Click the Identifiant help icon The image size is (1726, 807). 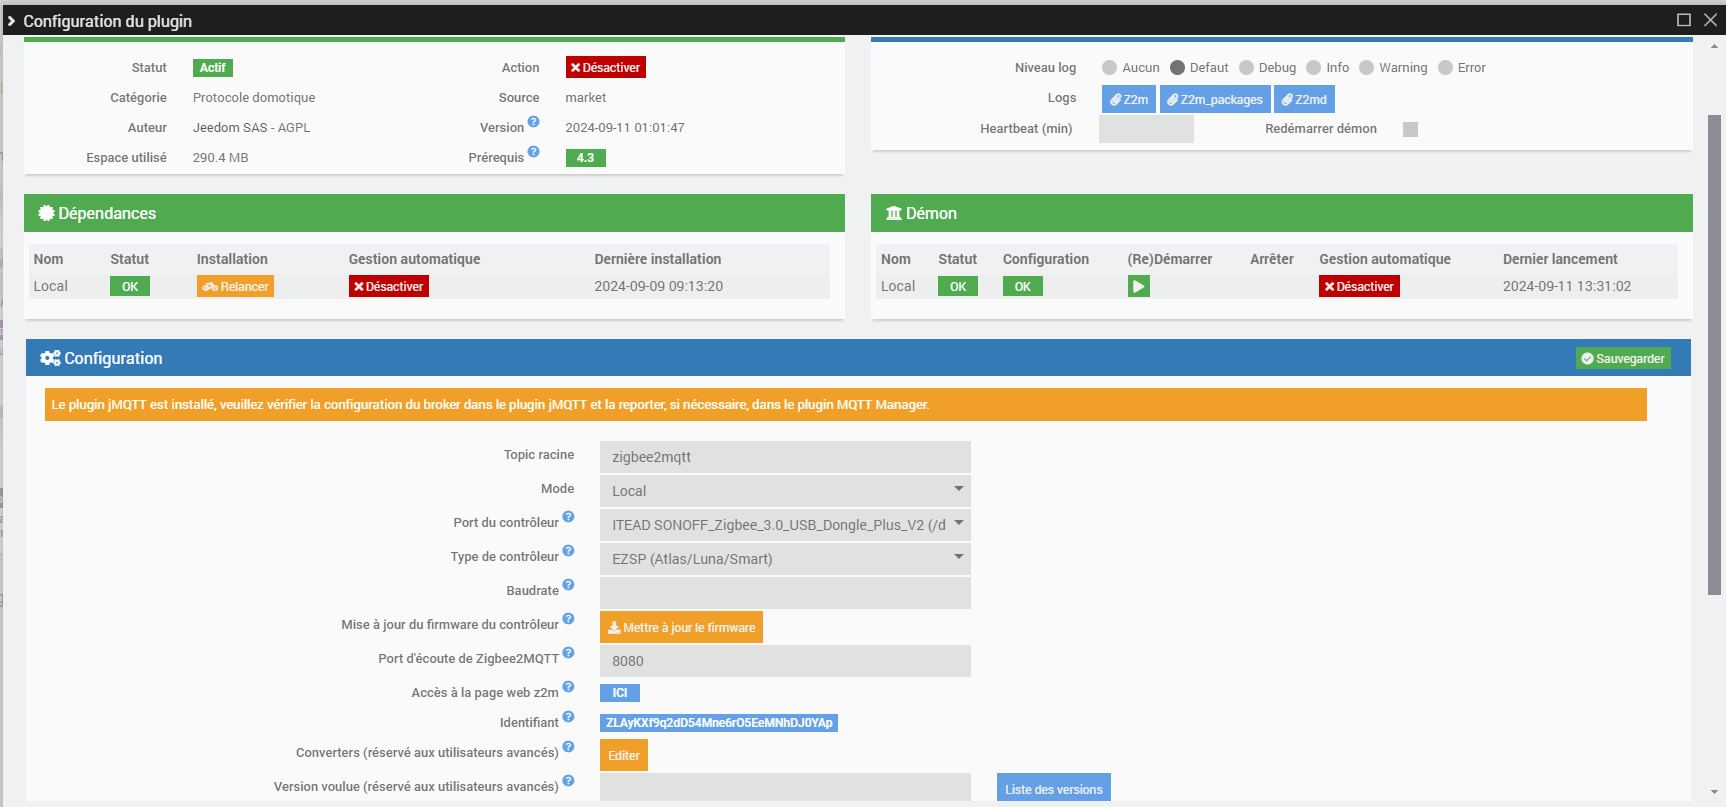[x=568, y=717]
